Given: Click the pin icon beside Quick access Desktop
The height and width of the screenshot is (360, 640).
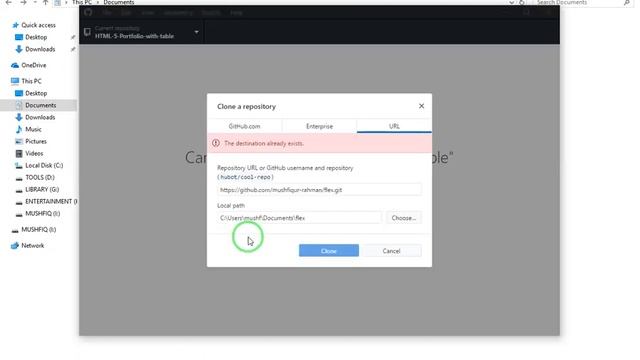Looking at the screenshot, I should point(73,37).
